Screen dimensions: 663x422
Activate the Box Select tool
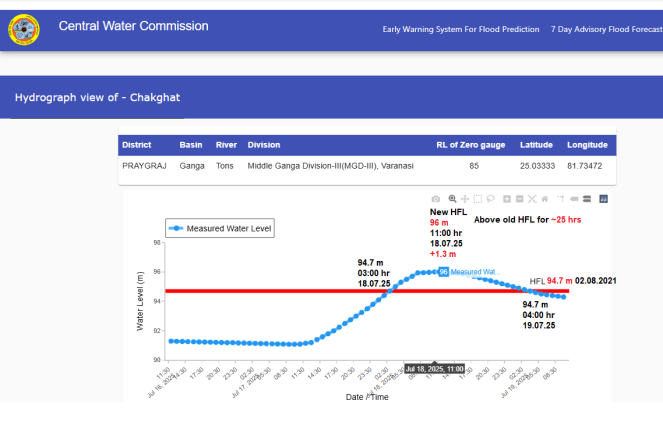click(477, 199)
